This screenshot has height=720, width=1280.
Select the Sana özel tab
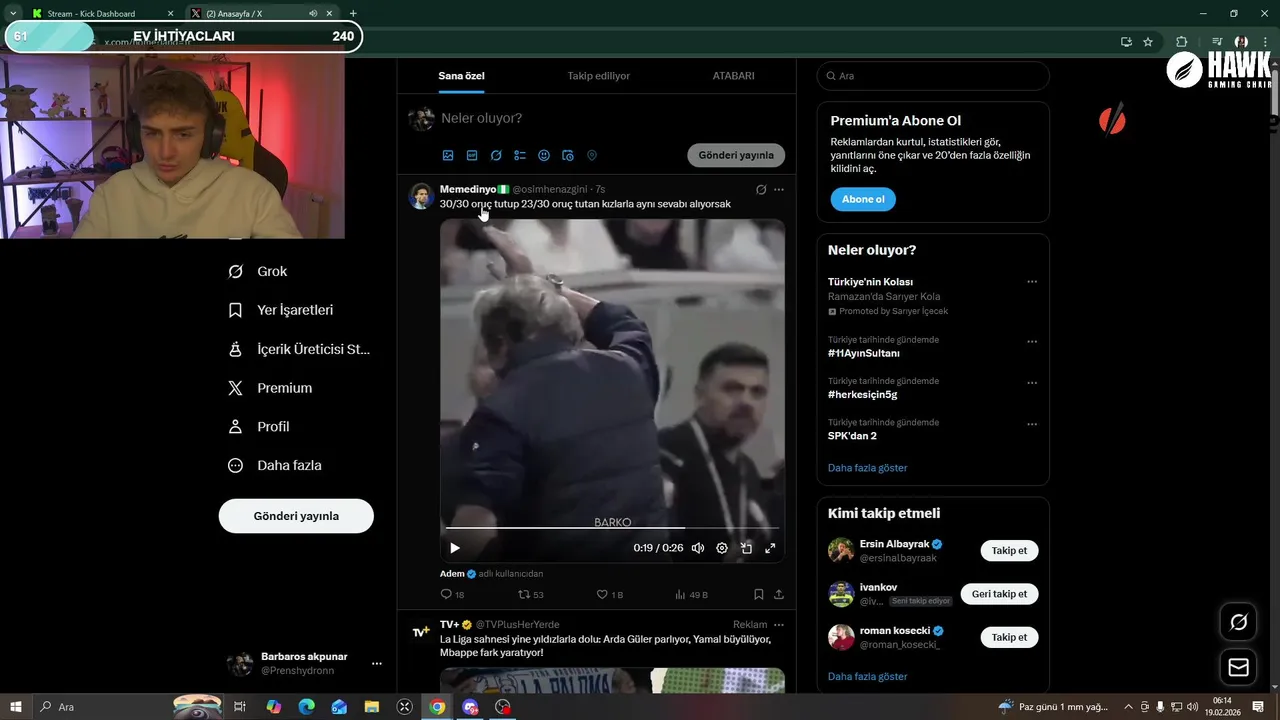point(461,76)
